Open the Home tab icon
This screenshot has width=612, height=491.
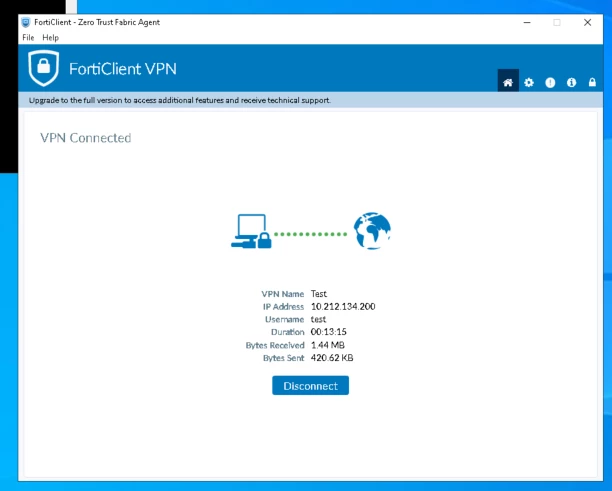click(508, 82)
